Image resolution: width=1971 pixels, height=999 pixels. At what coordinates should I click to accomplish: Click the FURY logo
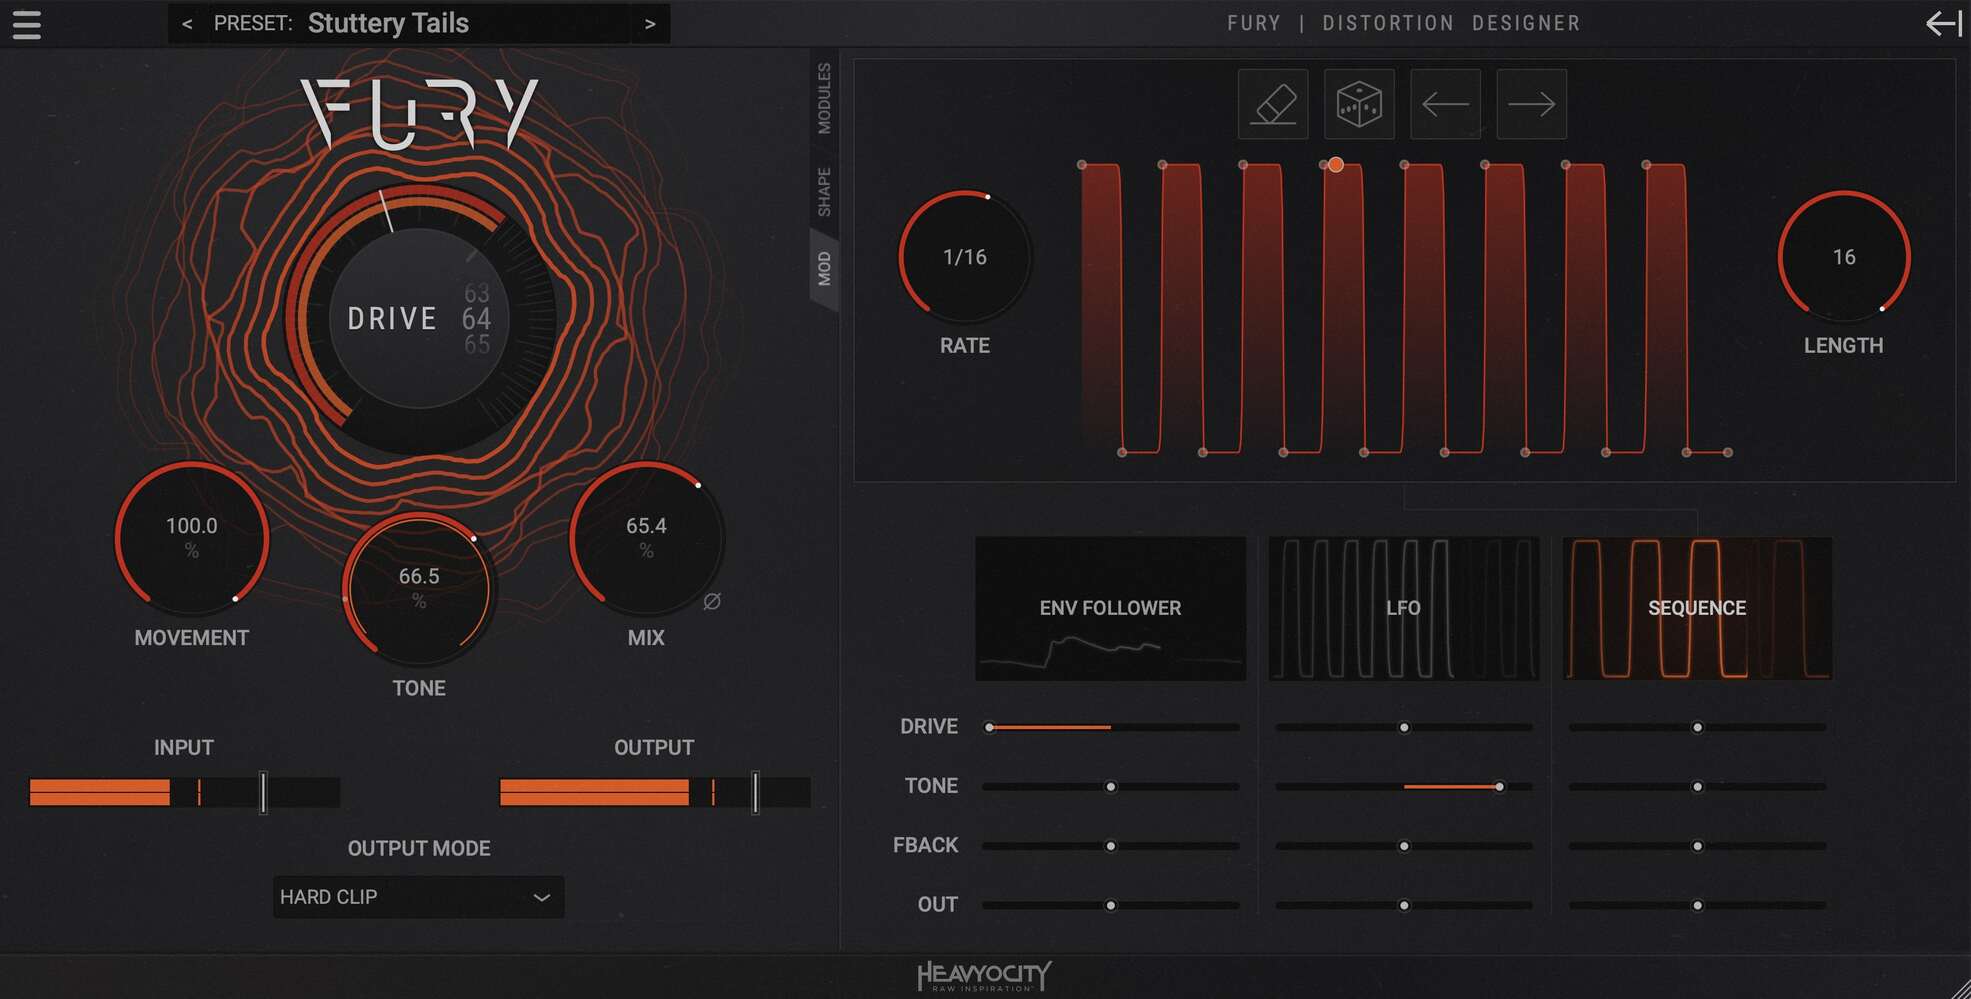[420, 107]
